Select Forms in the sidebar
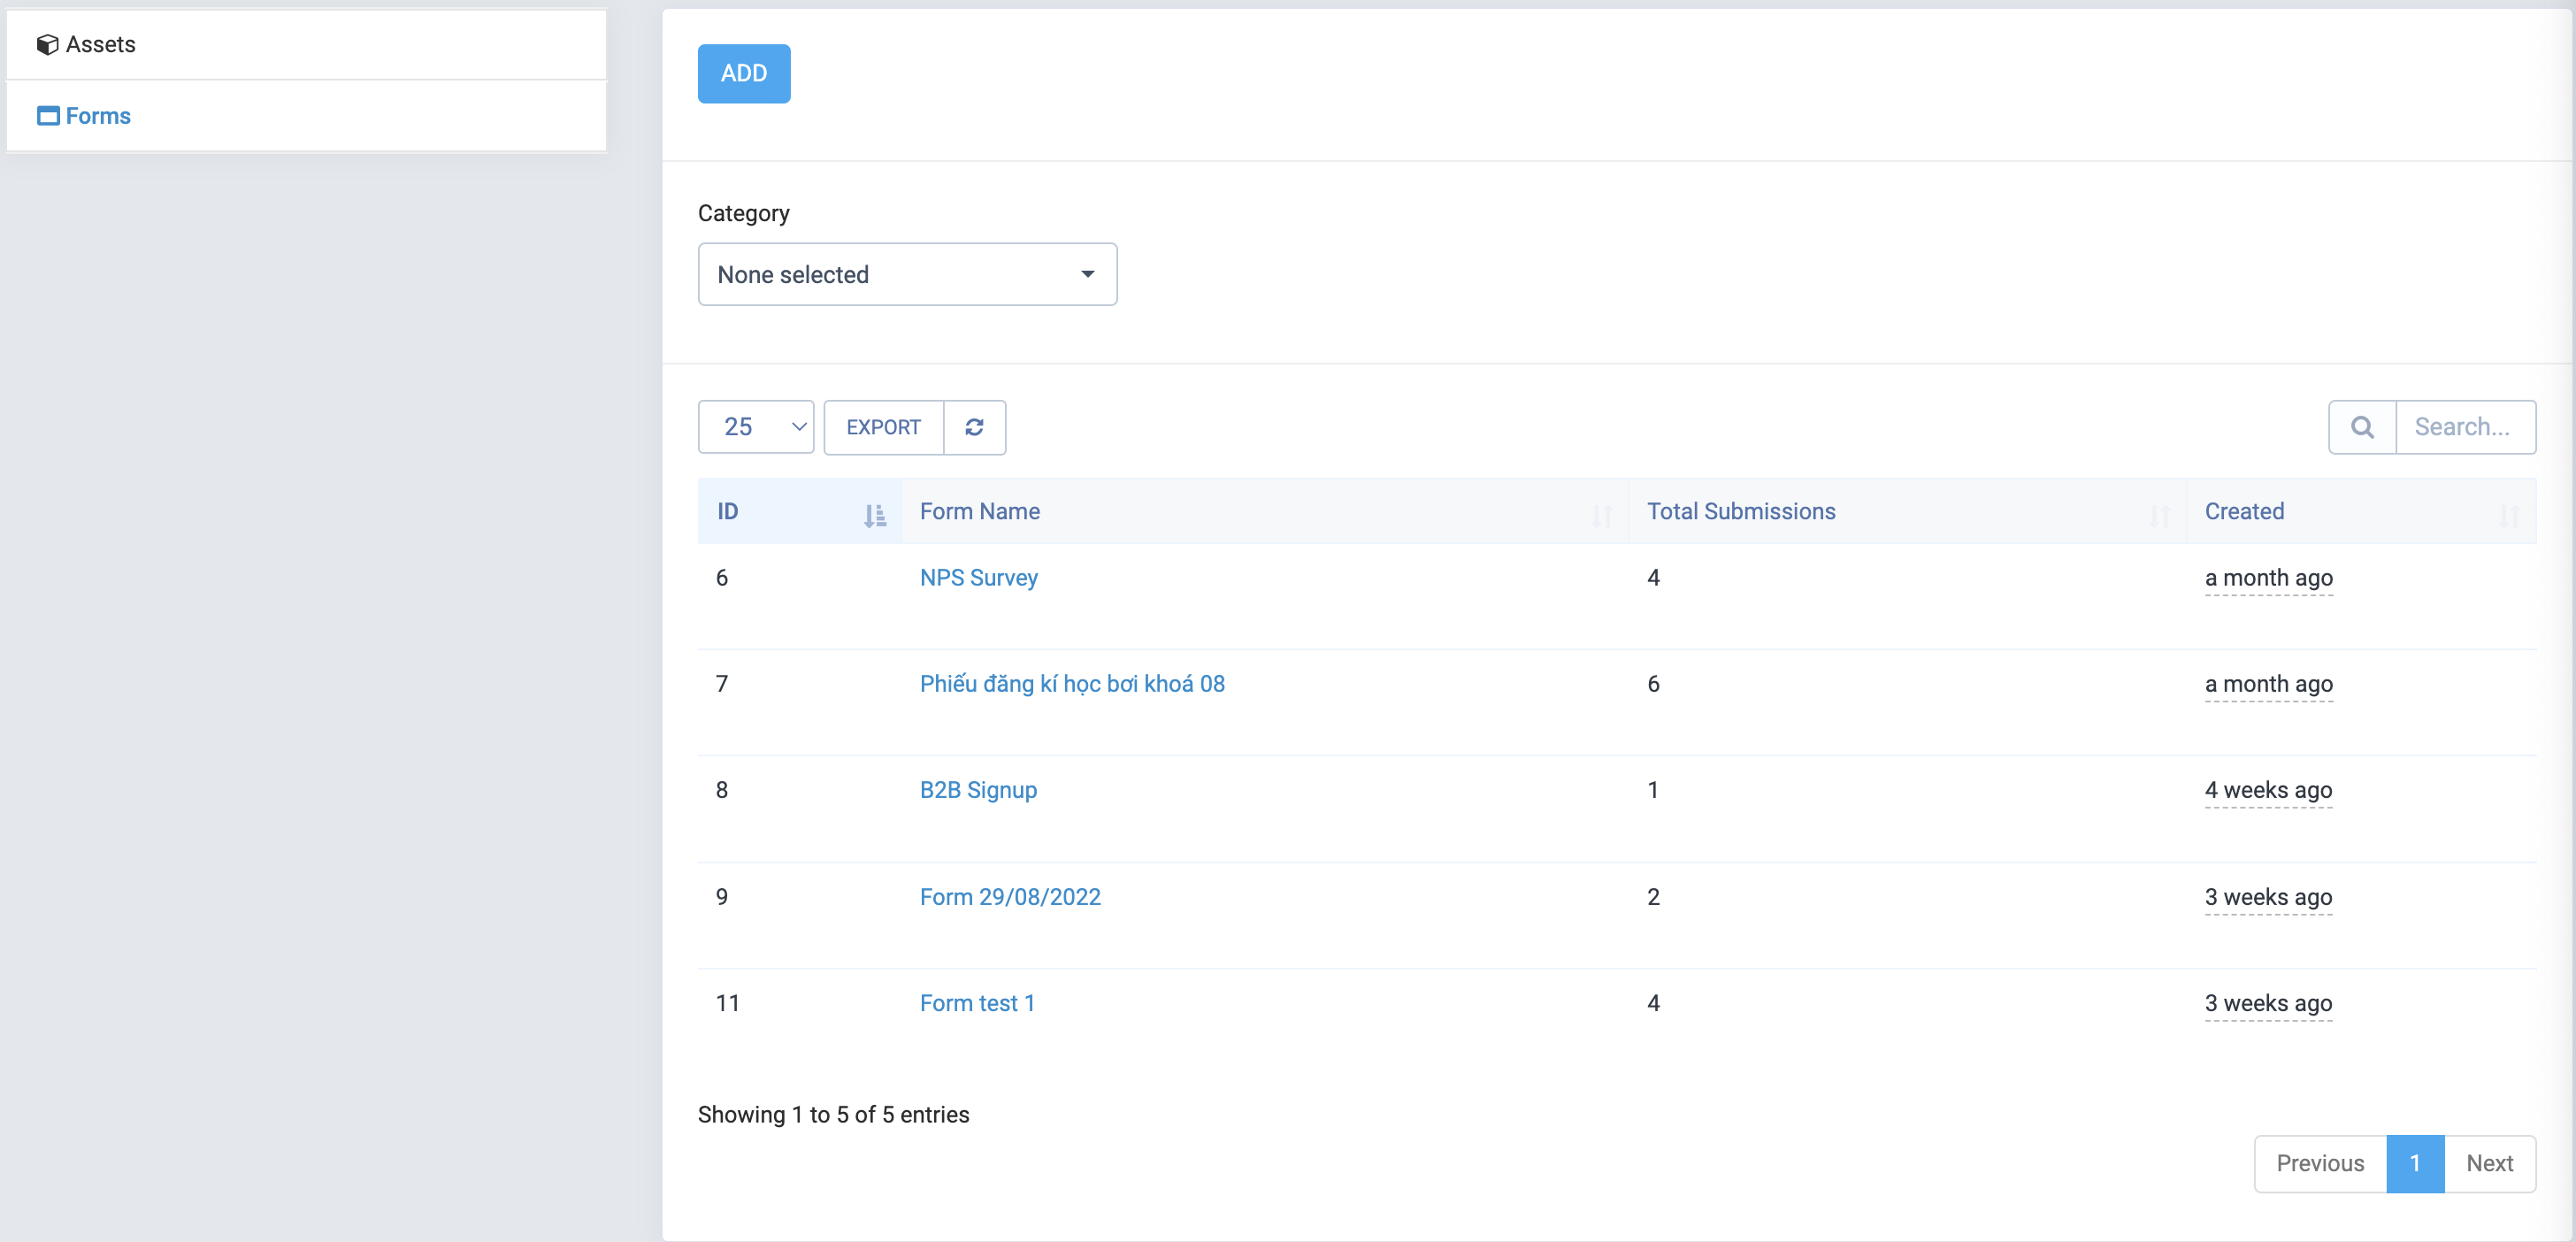Image resolution: width=2576 pixels, height=1242 pixels. [x=98, y=116]
